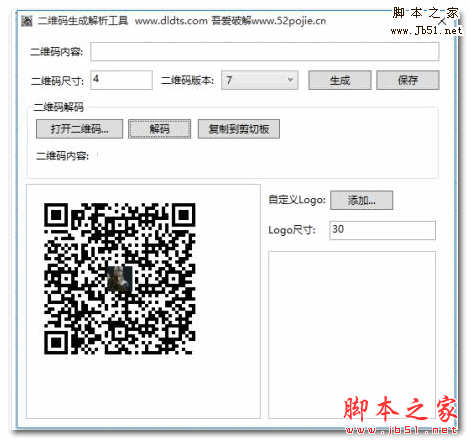Click the 二维码尺寸 size field

[121, 80]
